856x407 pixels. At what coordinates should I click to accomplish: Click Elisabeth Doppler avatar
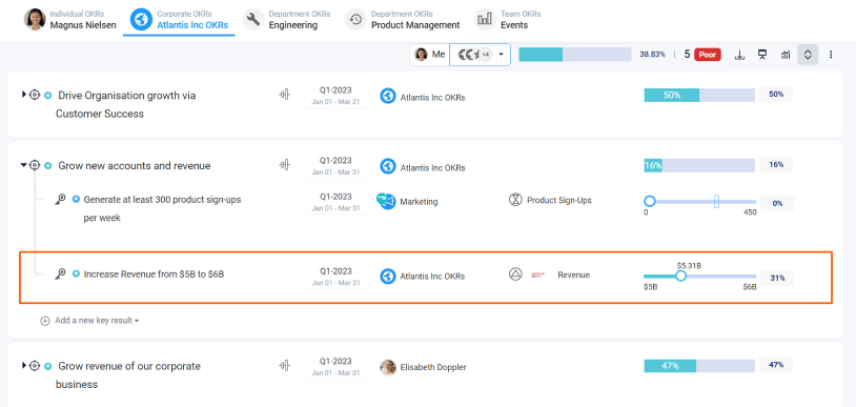point(388,367)
